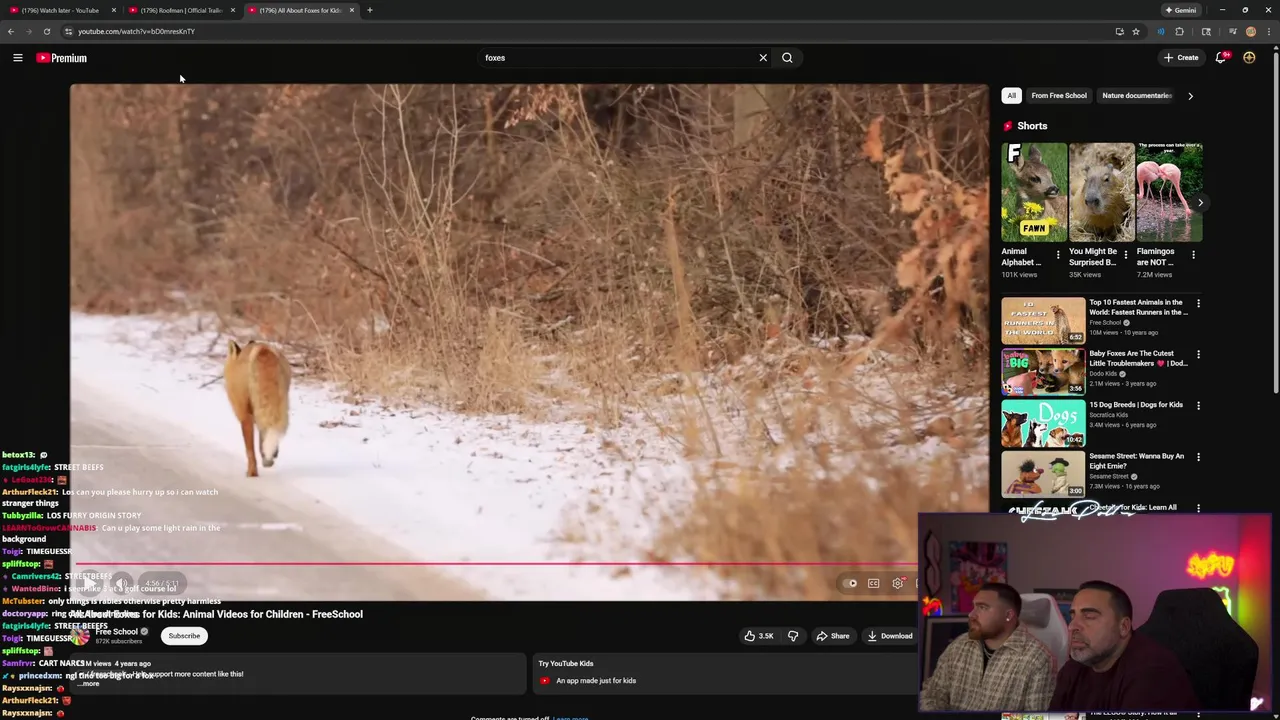Open options for 15 Dog Breeds video
1280x720 pixels.
[x=1198, y=406]
